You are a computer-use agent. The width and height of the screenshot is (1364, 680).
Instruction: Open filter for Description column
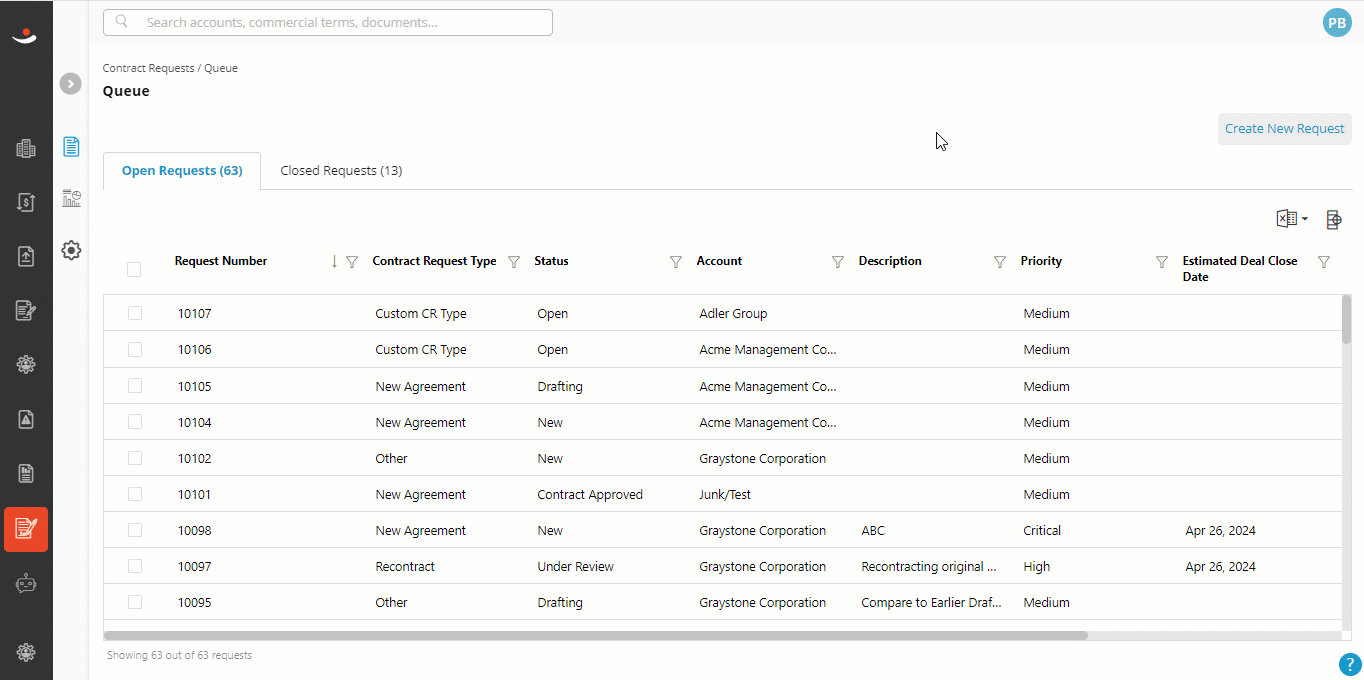(1000, 262)
